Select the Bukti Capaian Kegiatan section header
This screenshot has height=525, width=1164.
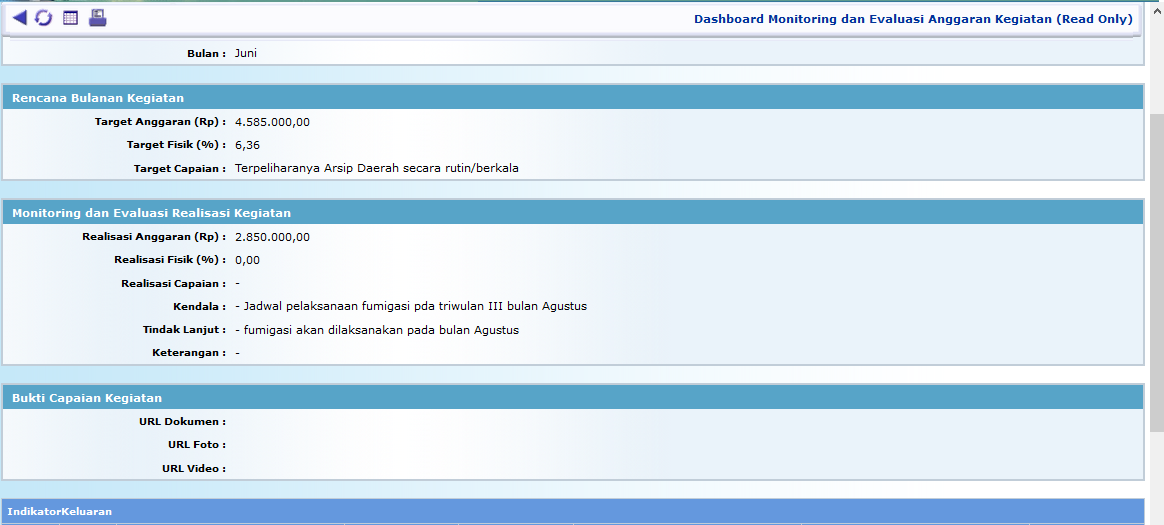[87, 398]
